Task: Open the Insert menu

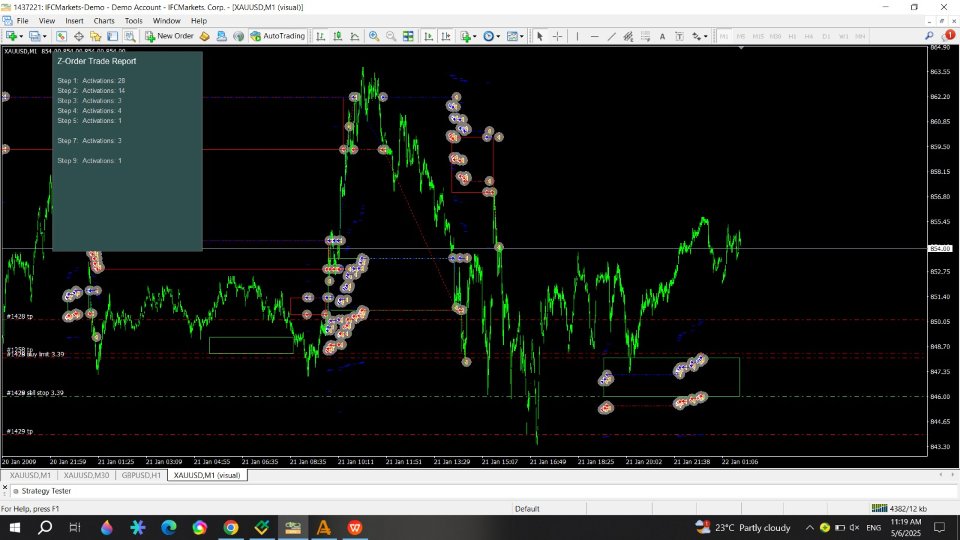Action: click(x=74, y=21)
